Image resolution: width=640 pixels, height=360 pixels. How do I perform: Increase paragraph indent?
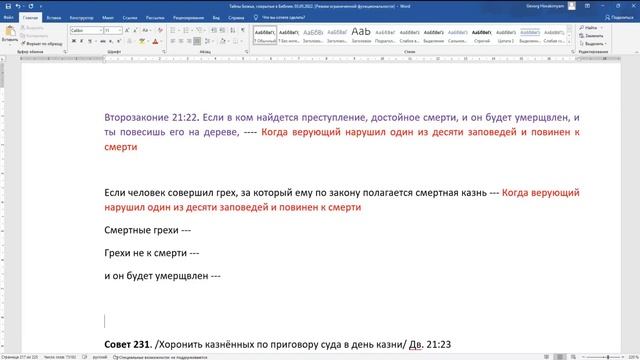pos(222,31)
